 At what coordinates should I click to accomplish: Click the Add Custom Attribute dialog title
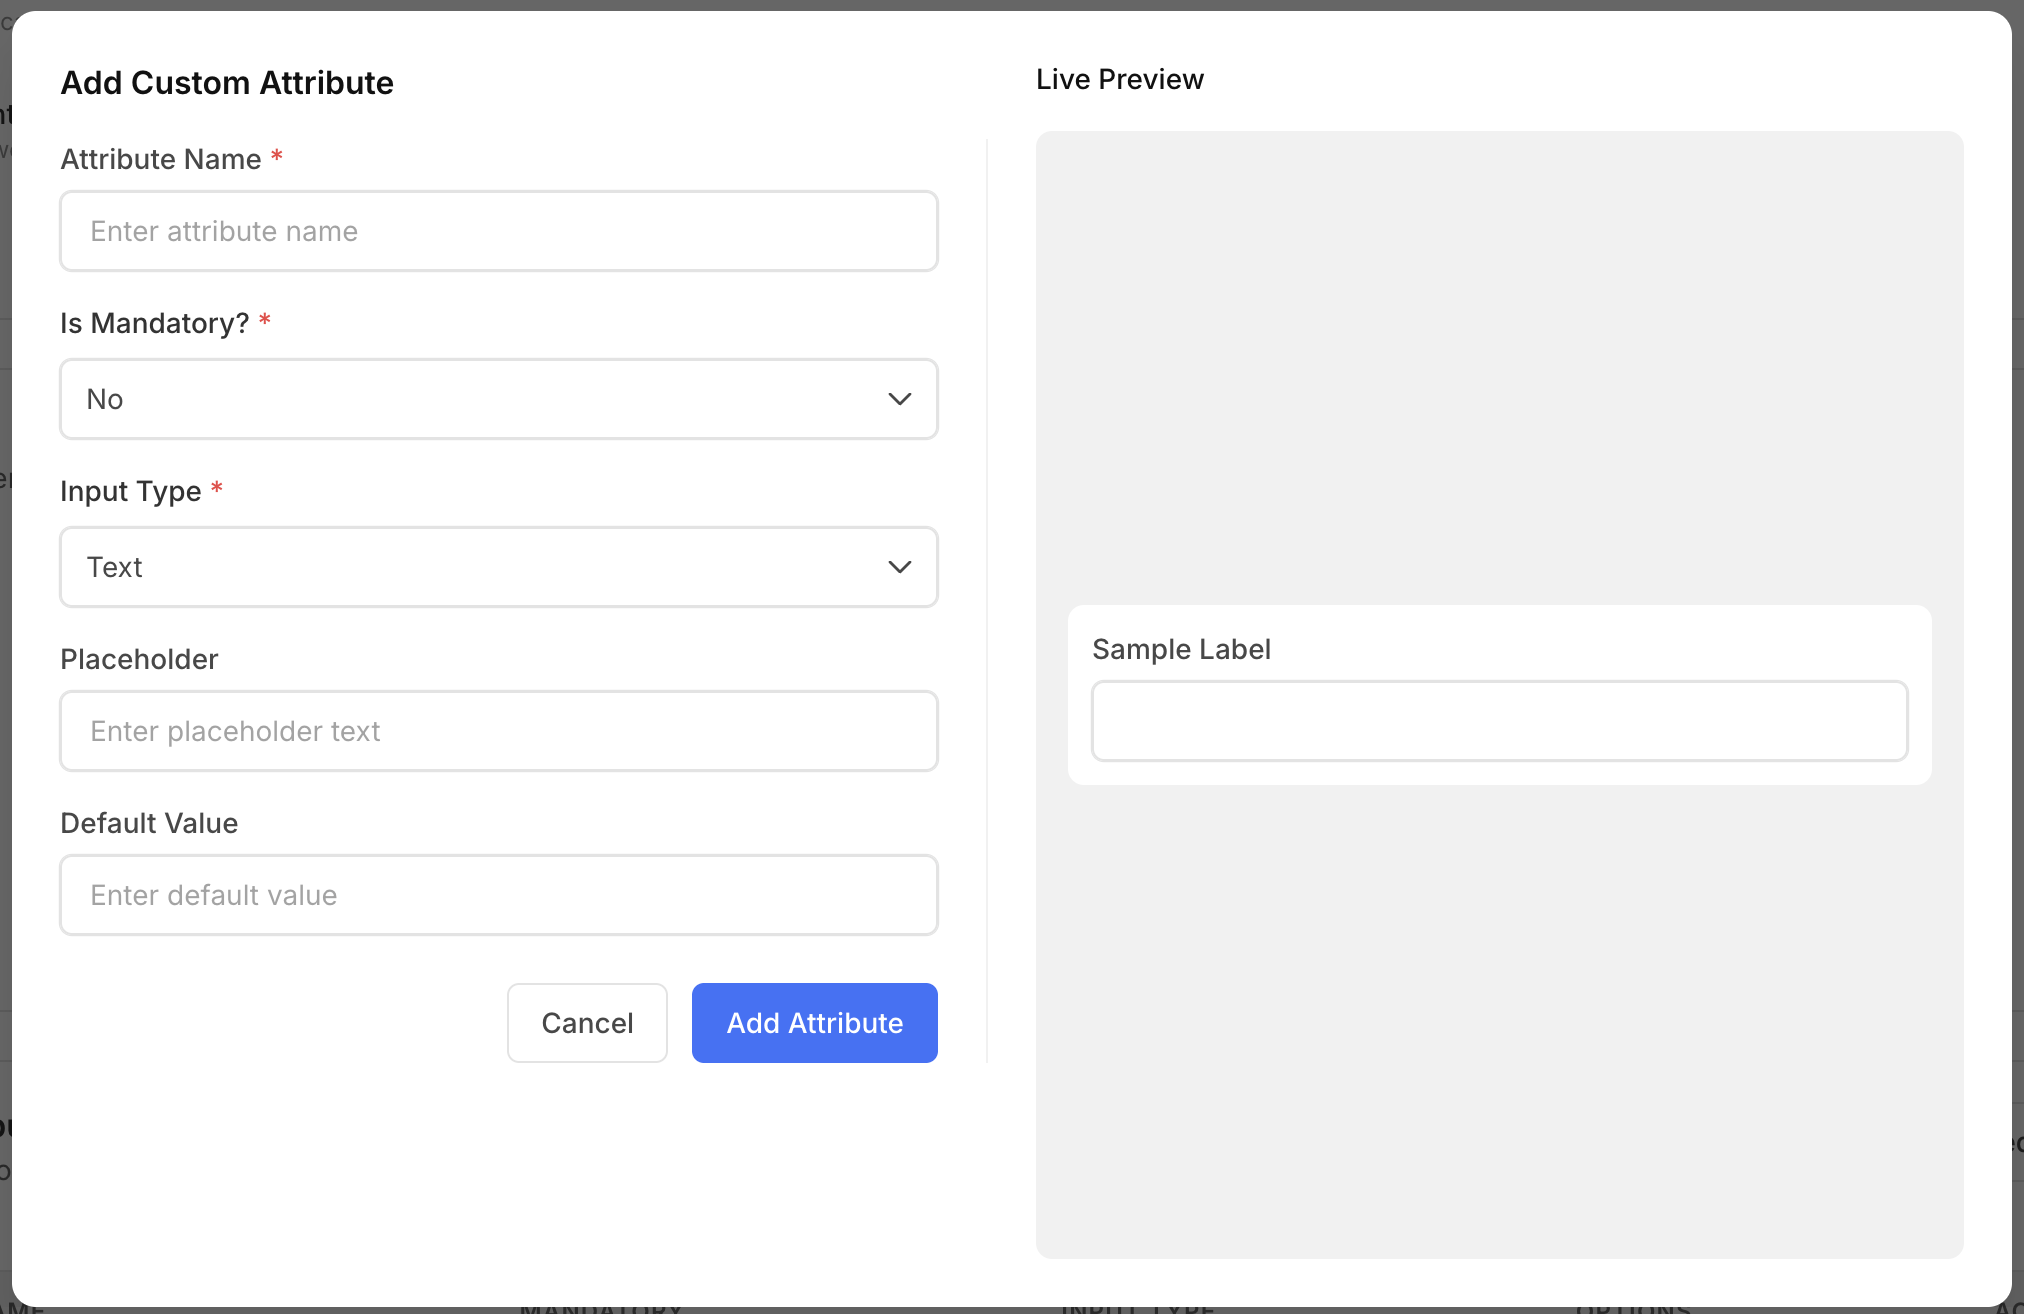pyautogui.click(x=227, y=83)
